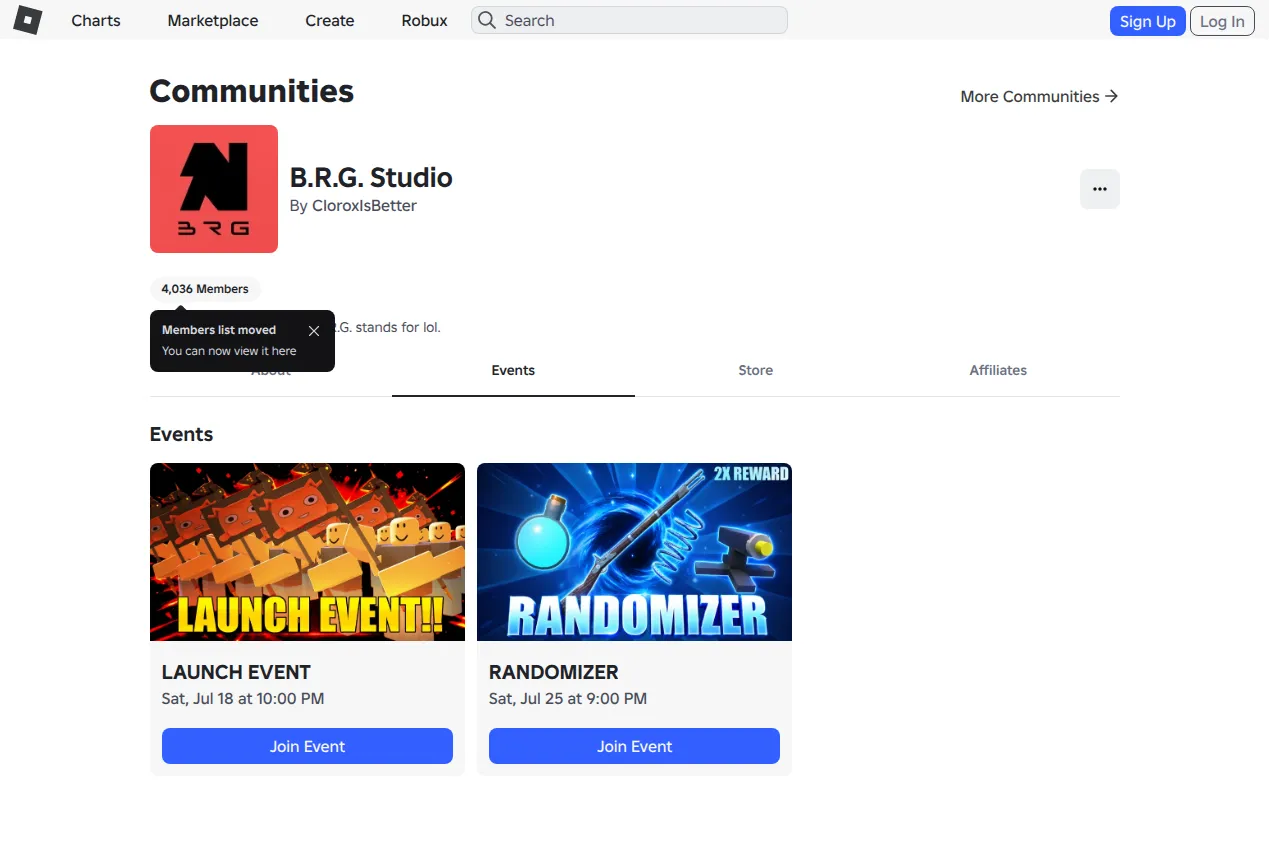
Task: Join the RANDOMIZER event
Action: (634, 746)
